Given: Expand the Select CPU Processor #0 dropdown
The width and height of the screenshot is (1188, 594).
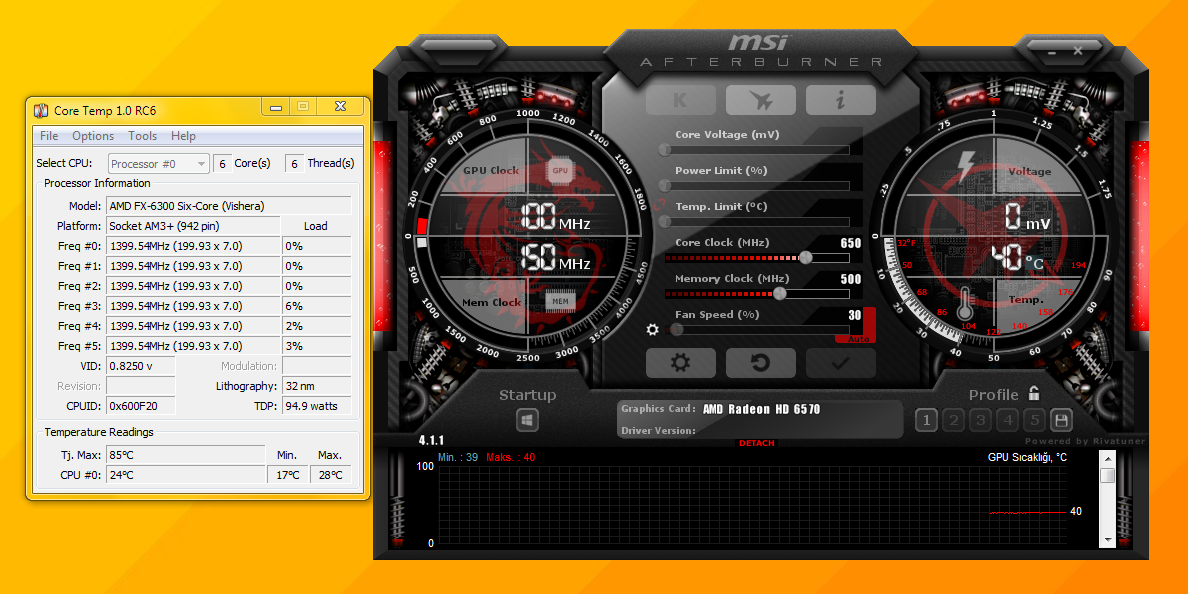Looking at the screenshot, I should [x=159, y=164].
